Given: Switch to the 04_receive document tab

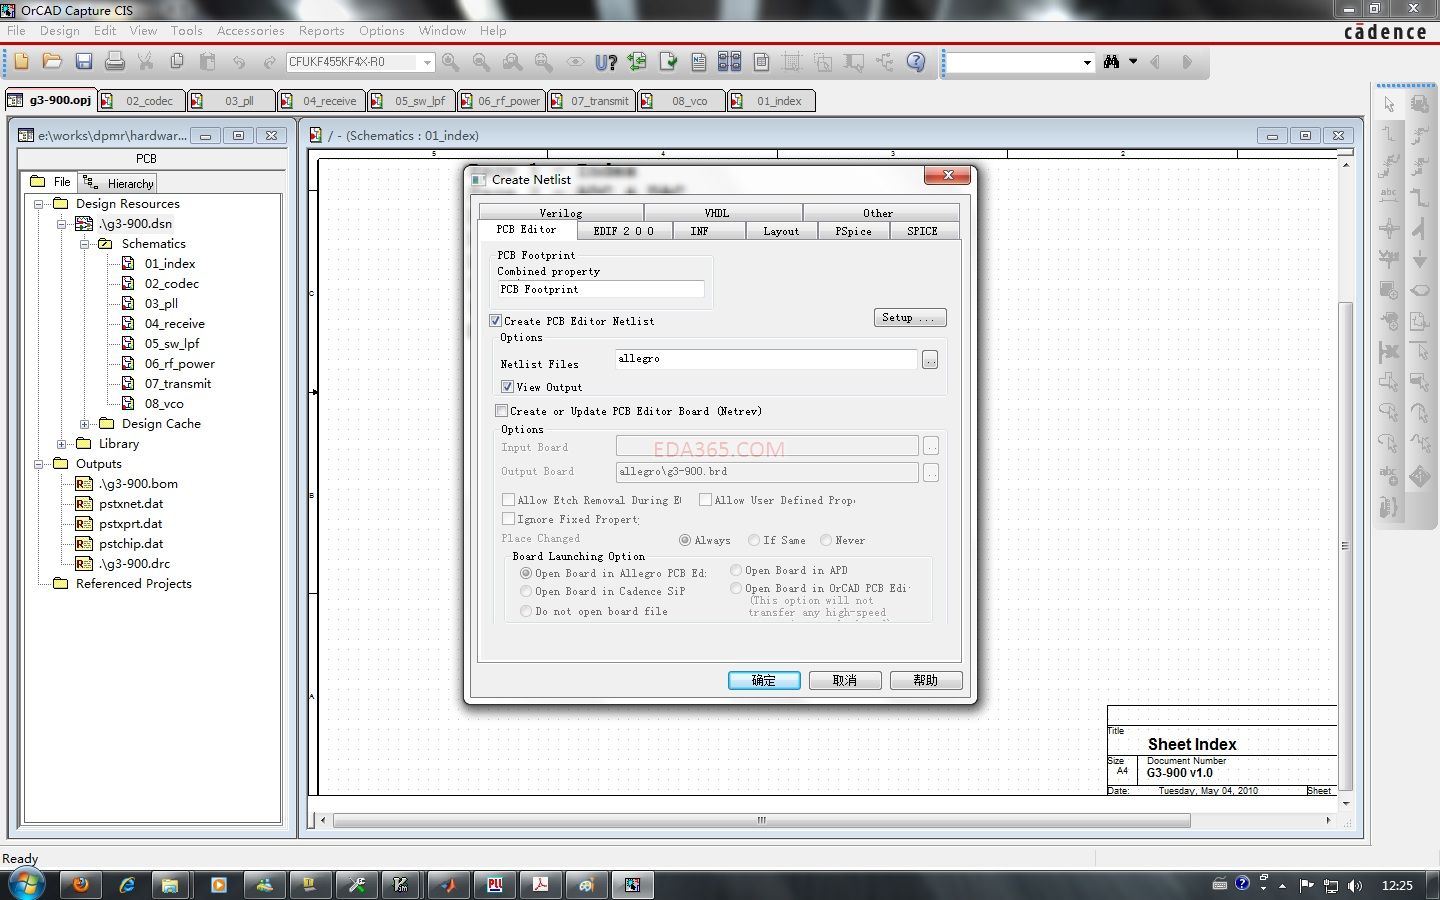Looking at the screenshot, I should [320, 101].
